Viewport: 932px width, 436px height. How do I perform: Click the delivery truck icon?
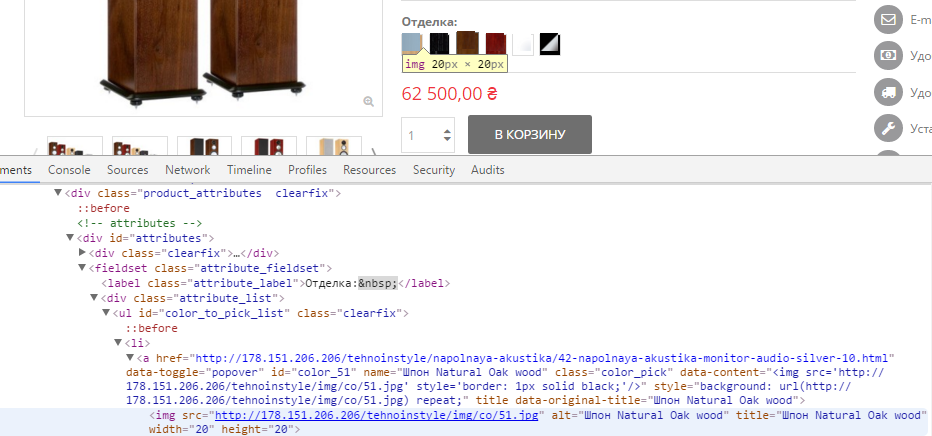pos(888,92)
